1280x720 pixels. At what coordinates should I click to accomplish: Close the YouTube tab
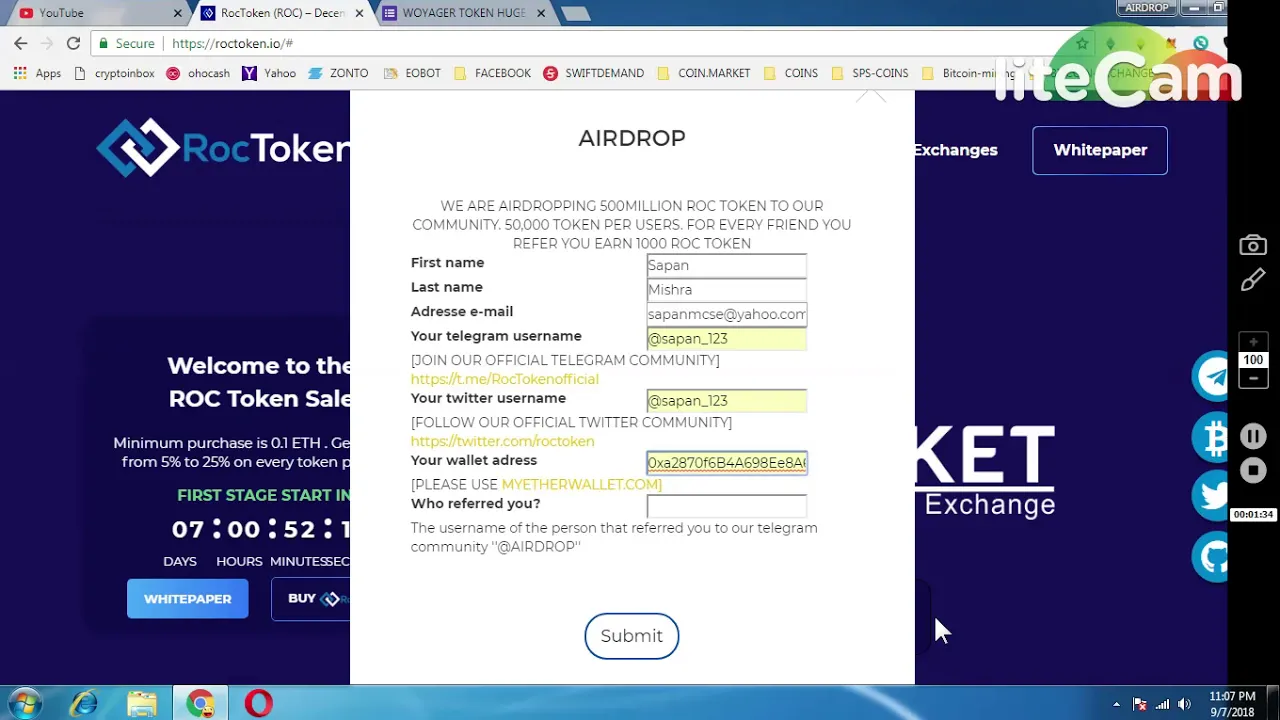point(178,13)
